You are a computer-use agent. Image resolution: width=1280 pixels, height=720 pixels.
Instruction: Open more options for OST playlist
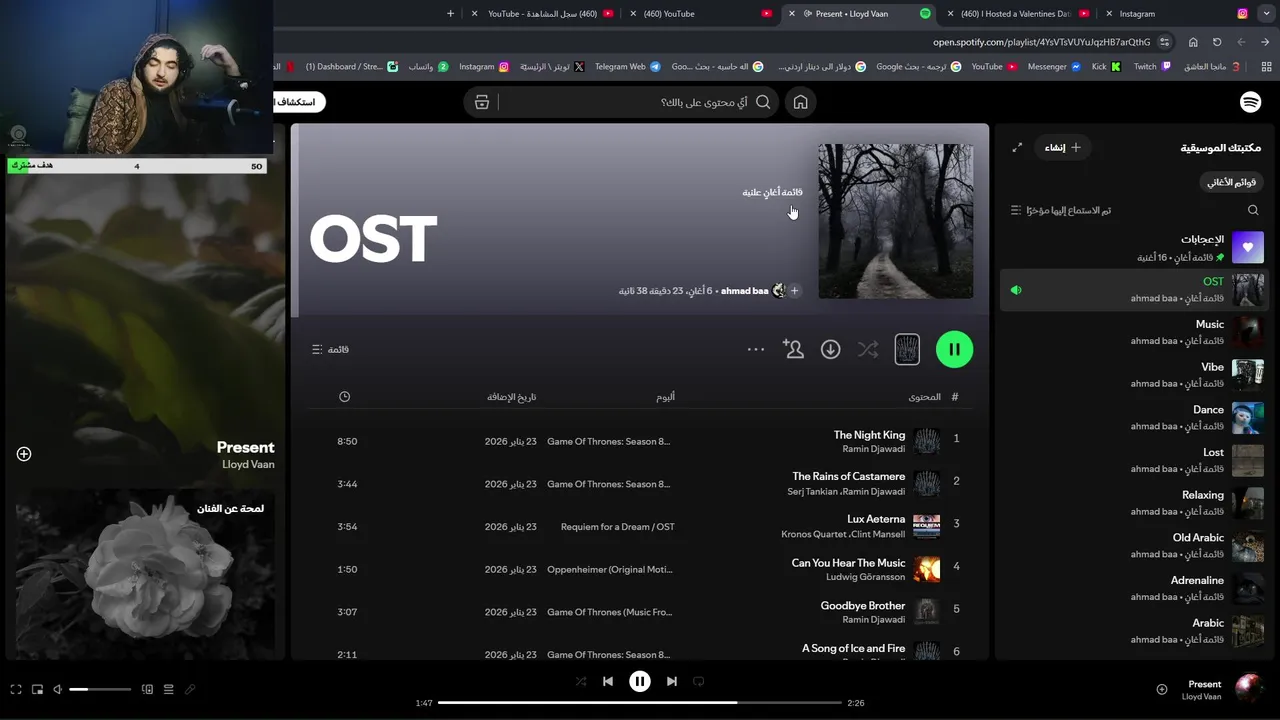(756, 349)
